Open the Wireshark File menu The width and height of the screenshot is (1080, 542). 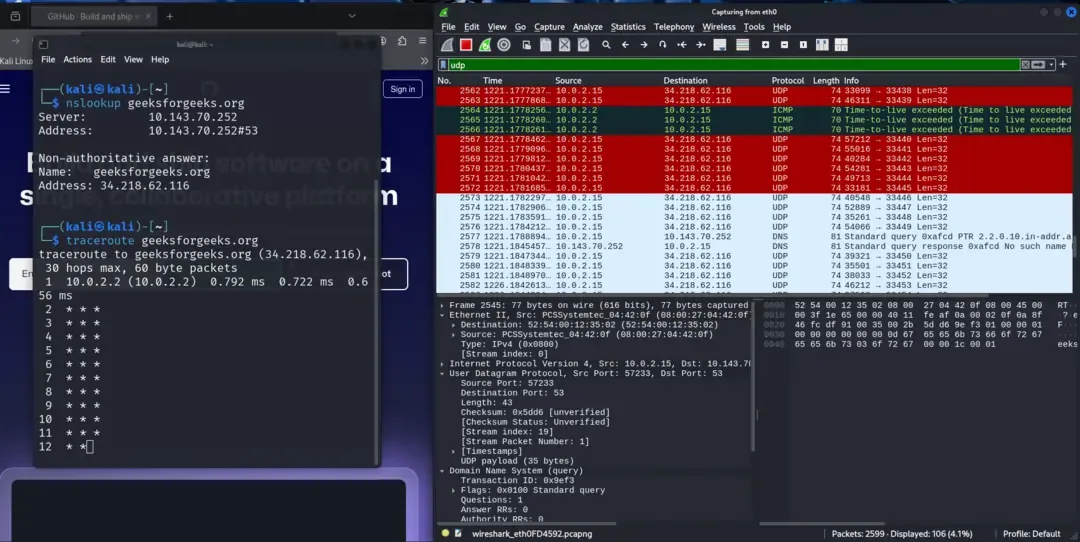[x=448, y=27]
